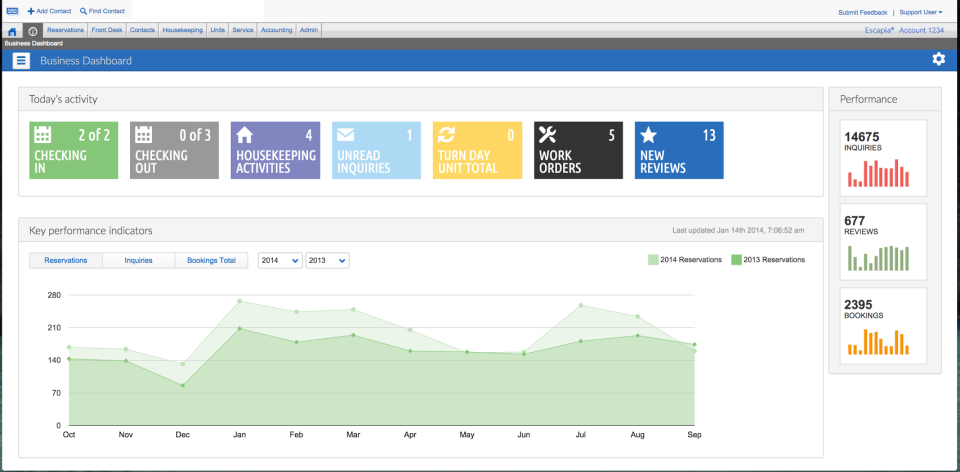960x472 pixels.
Task: Open the Front Desk menu
Action: (x=107, y=30)
